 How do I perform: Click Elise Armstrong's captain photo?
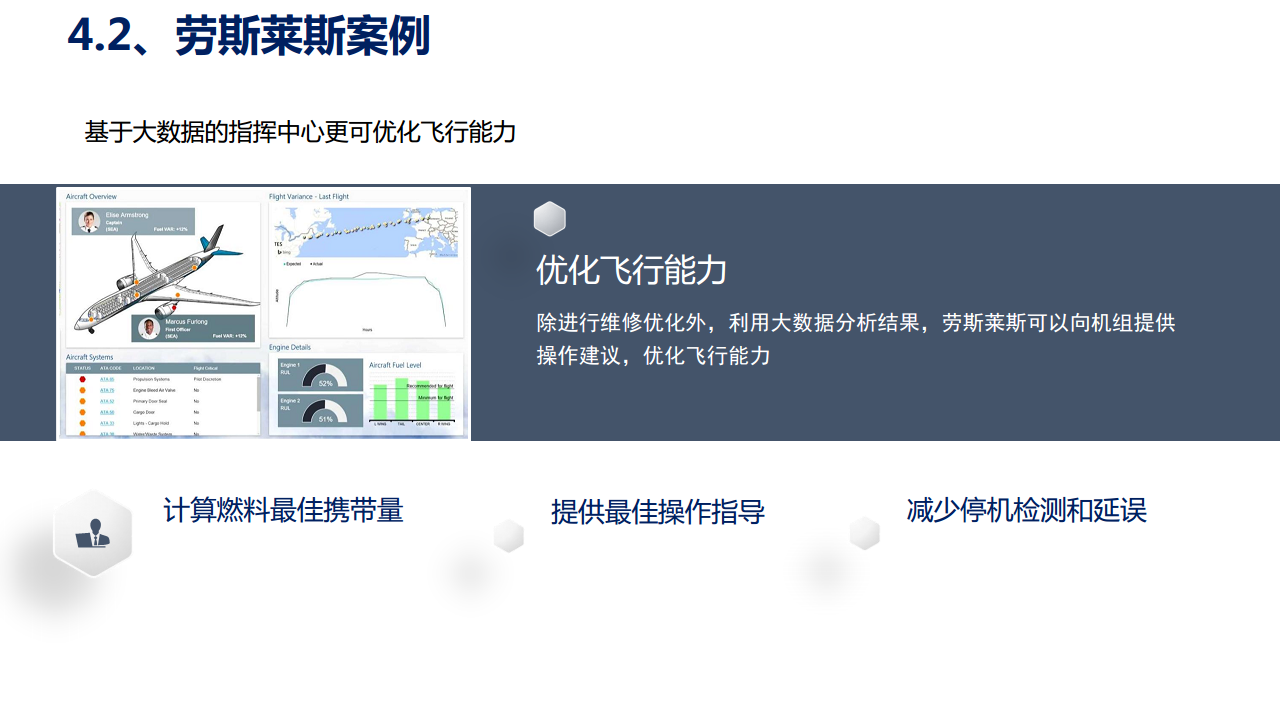[x=89, y=221]
